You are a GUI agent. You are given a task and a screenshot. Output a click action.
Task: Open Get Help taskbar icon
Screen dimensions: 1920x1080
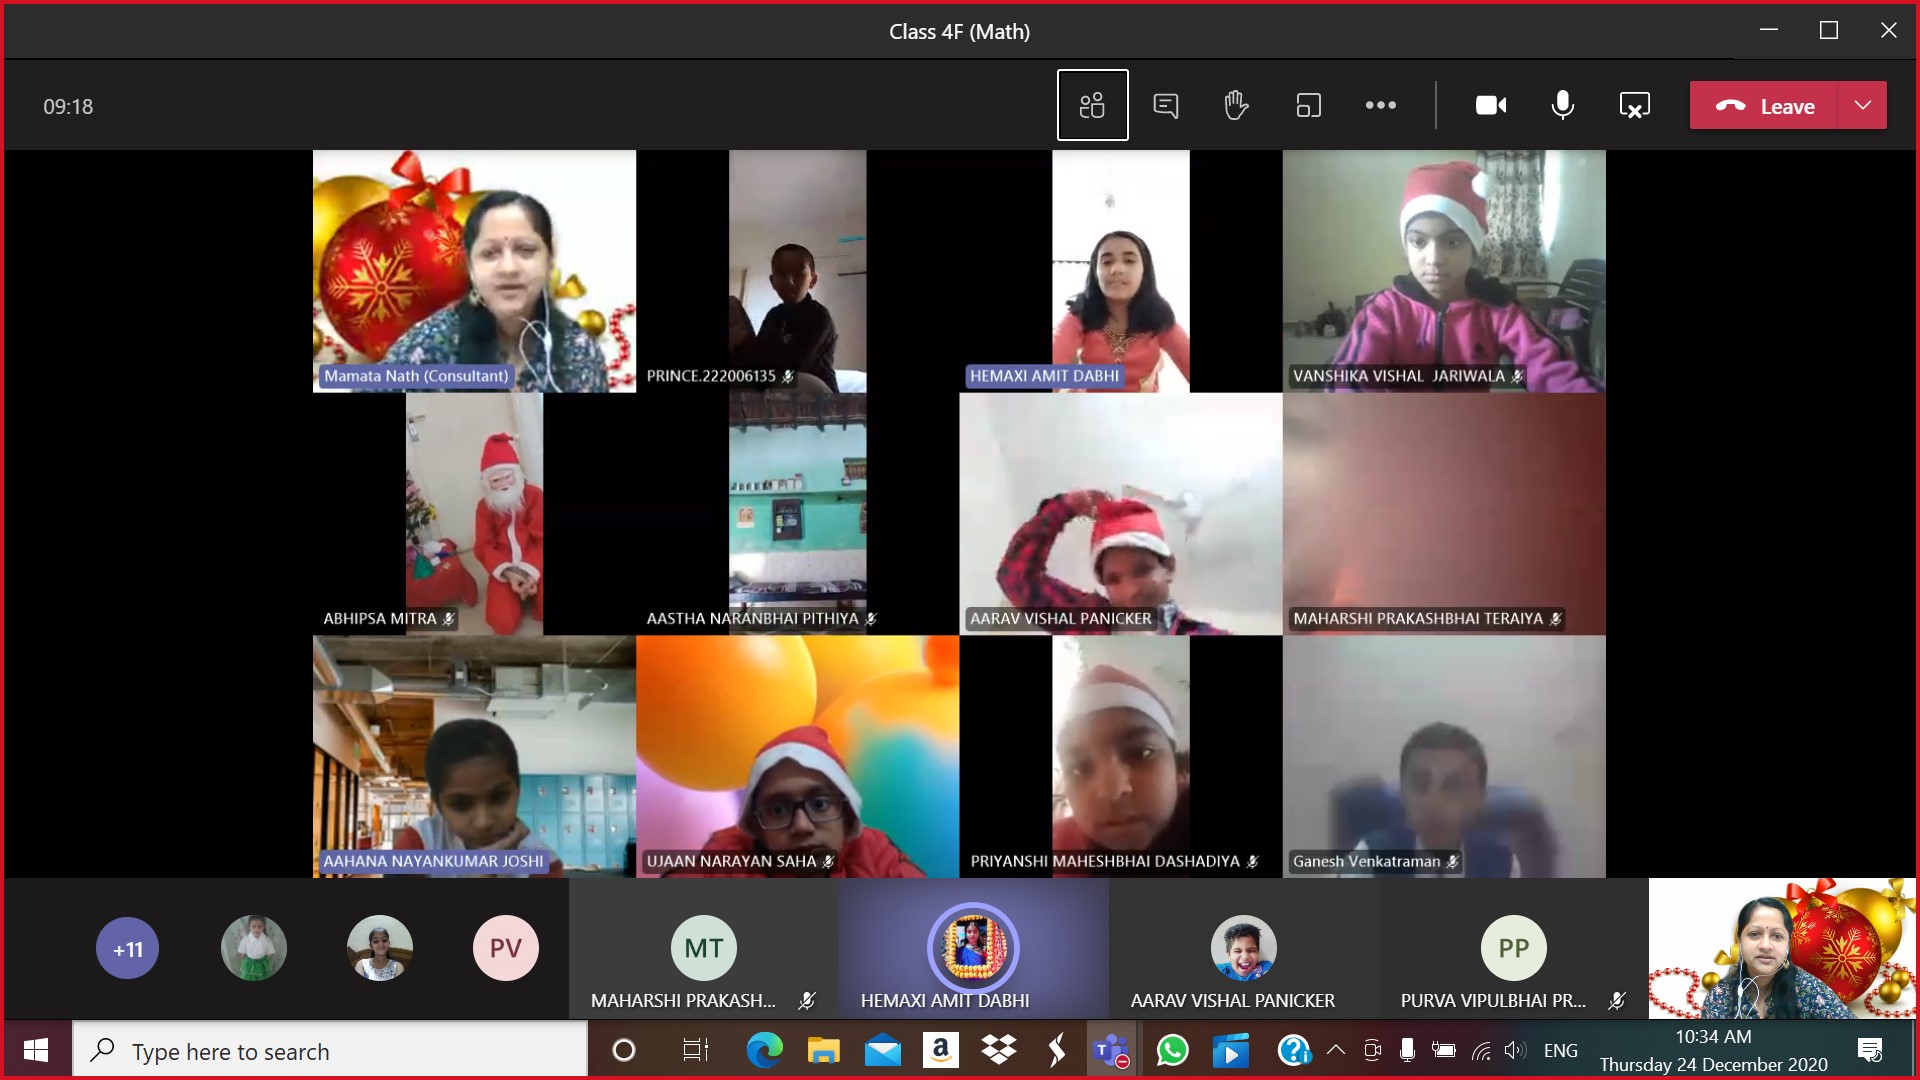click(x=1294, y=1050)
